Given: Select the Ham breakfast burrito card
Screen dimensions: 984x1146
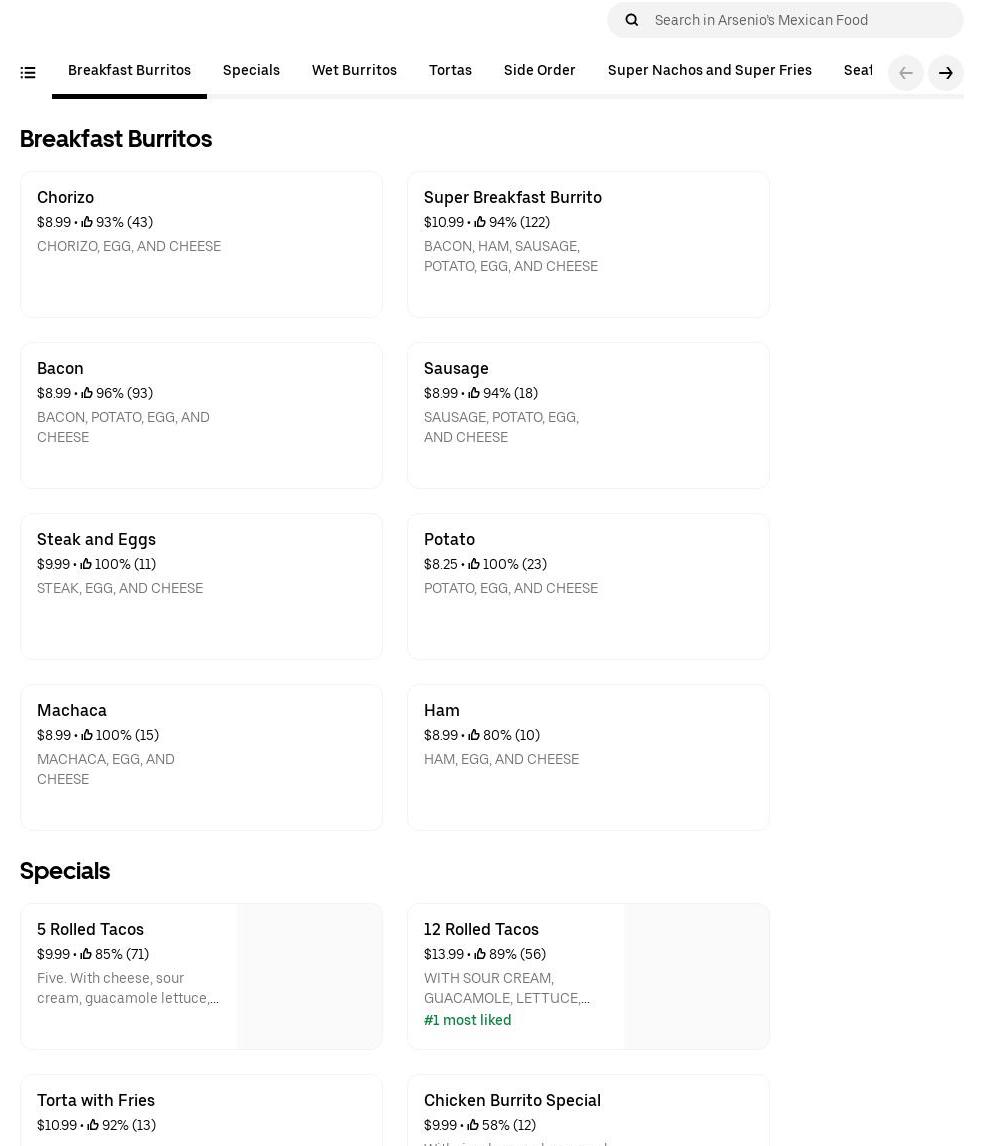Looking at the screenshot, I should pyautogui.click(x=588, y=757).
